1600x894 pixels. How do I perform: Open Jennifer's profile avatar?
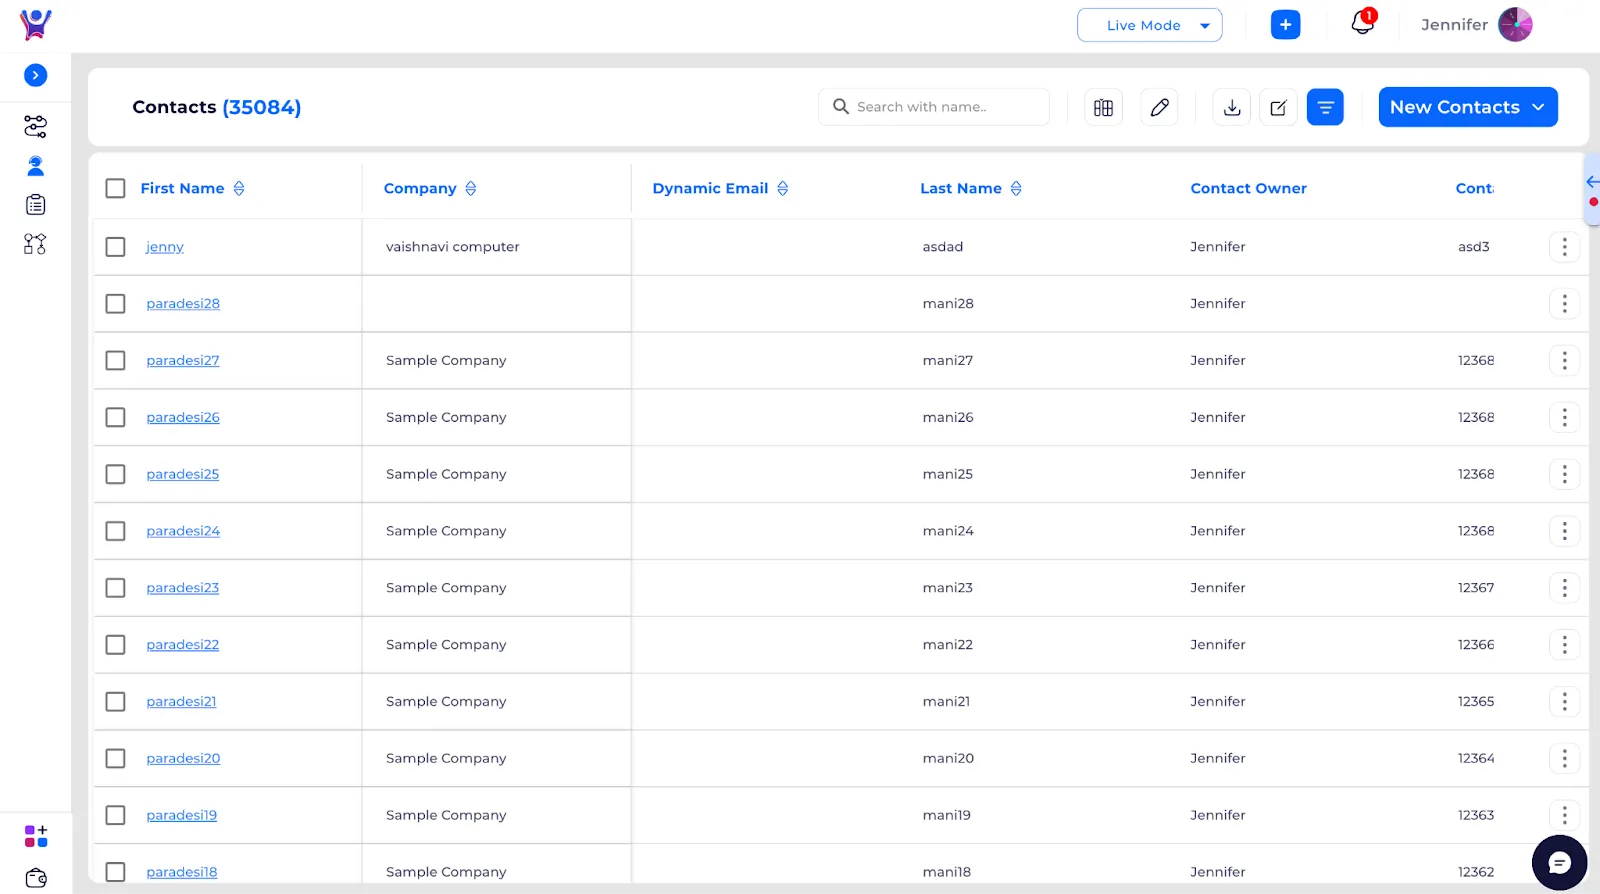(1515, 25)
